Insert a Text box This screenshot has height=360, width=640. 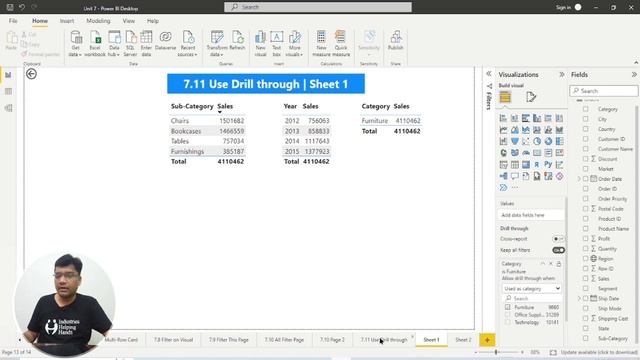[276, 43]
